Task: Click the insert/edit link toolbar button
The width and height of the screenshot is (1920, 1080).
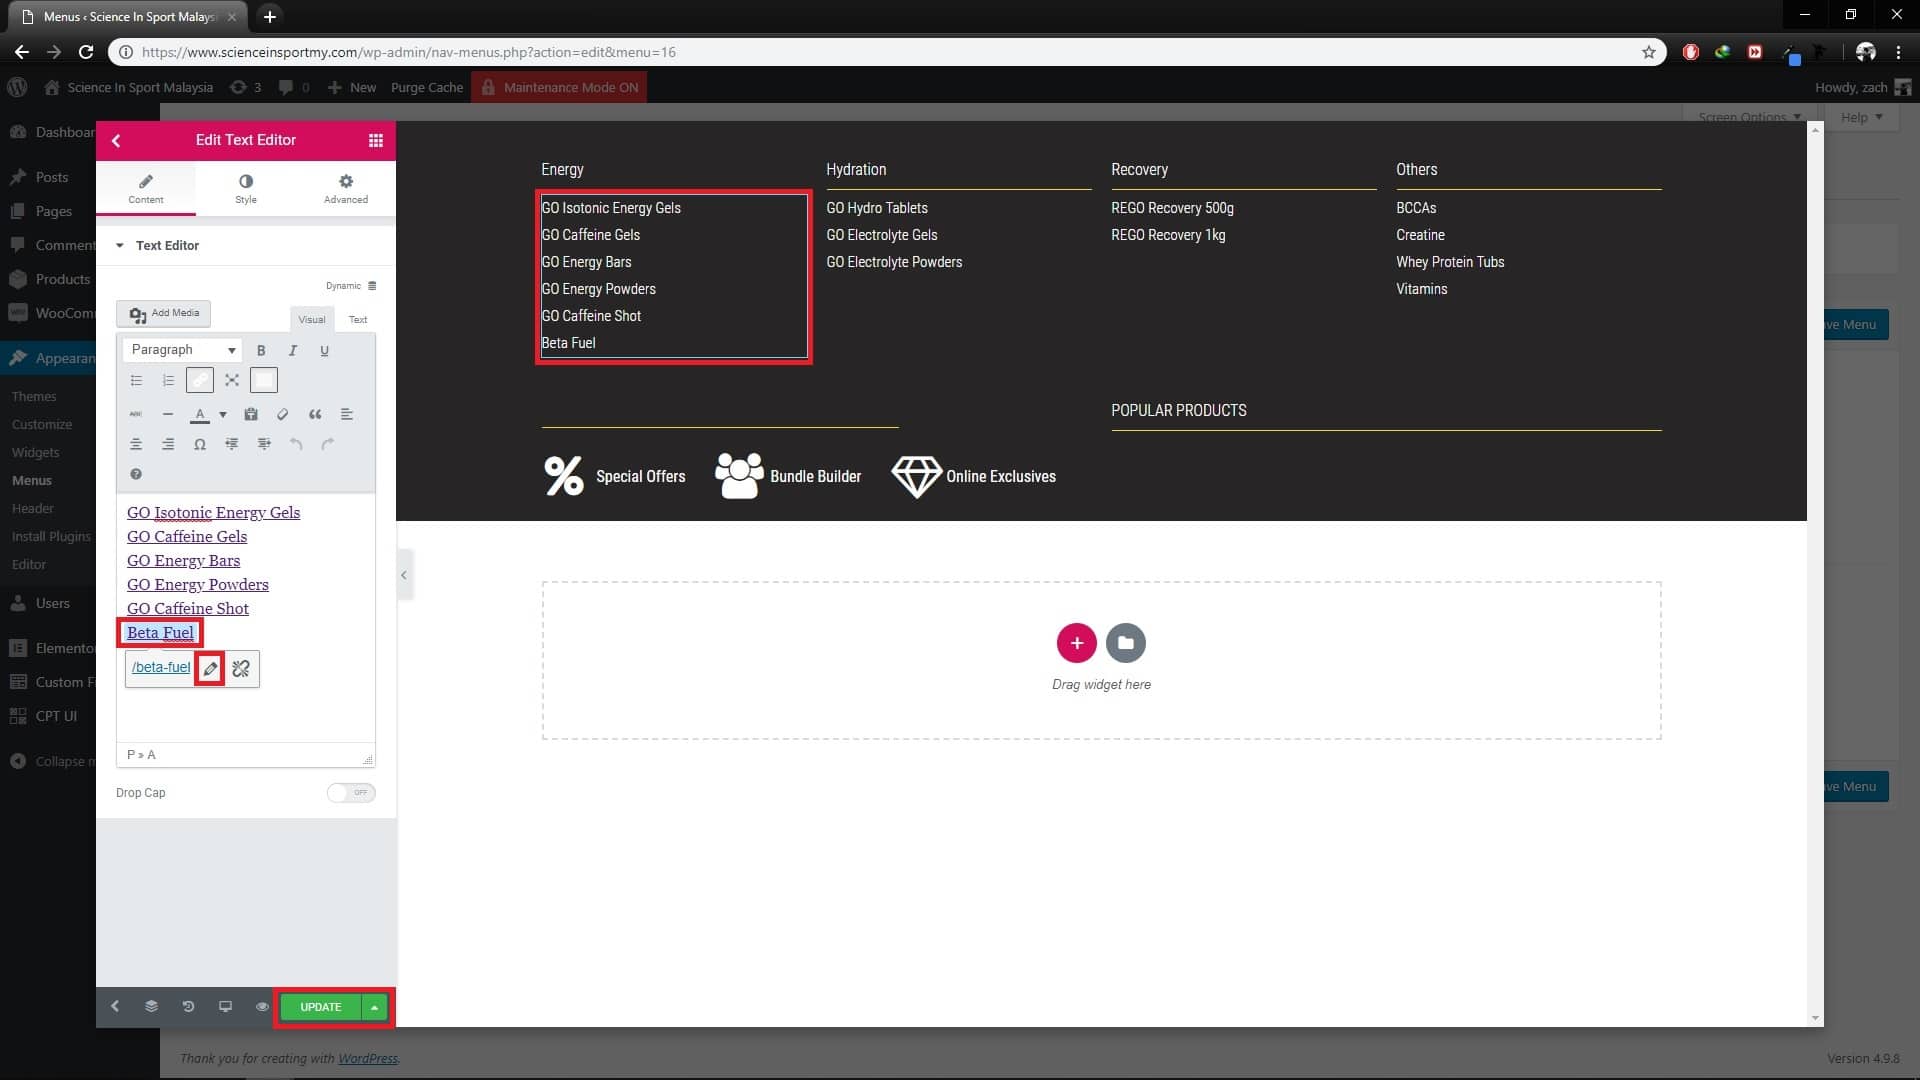Action: (x=200, y=380)
